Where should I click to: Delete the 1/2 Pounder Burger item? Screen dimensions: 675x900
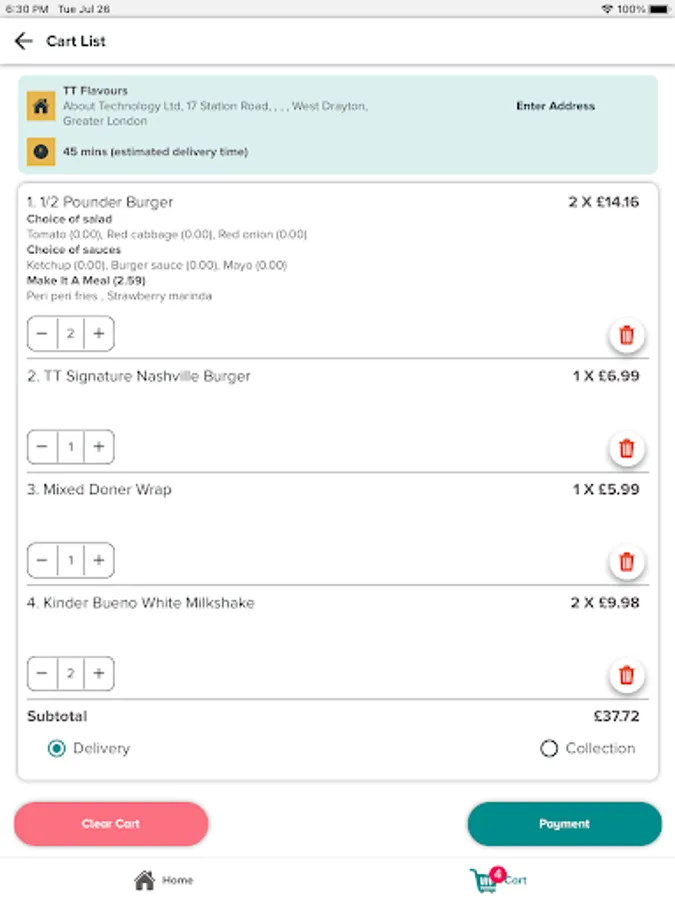point(627,335)
